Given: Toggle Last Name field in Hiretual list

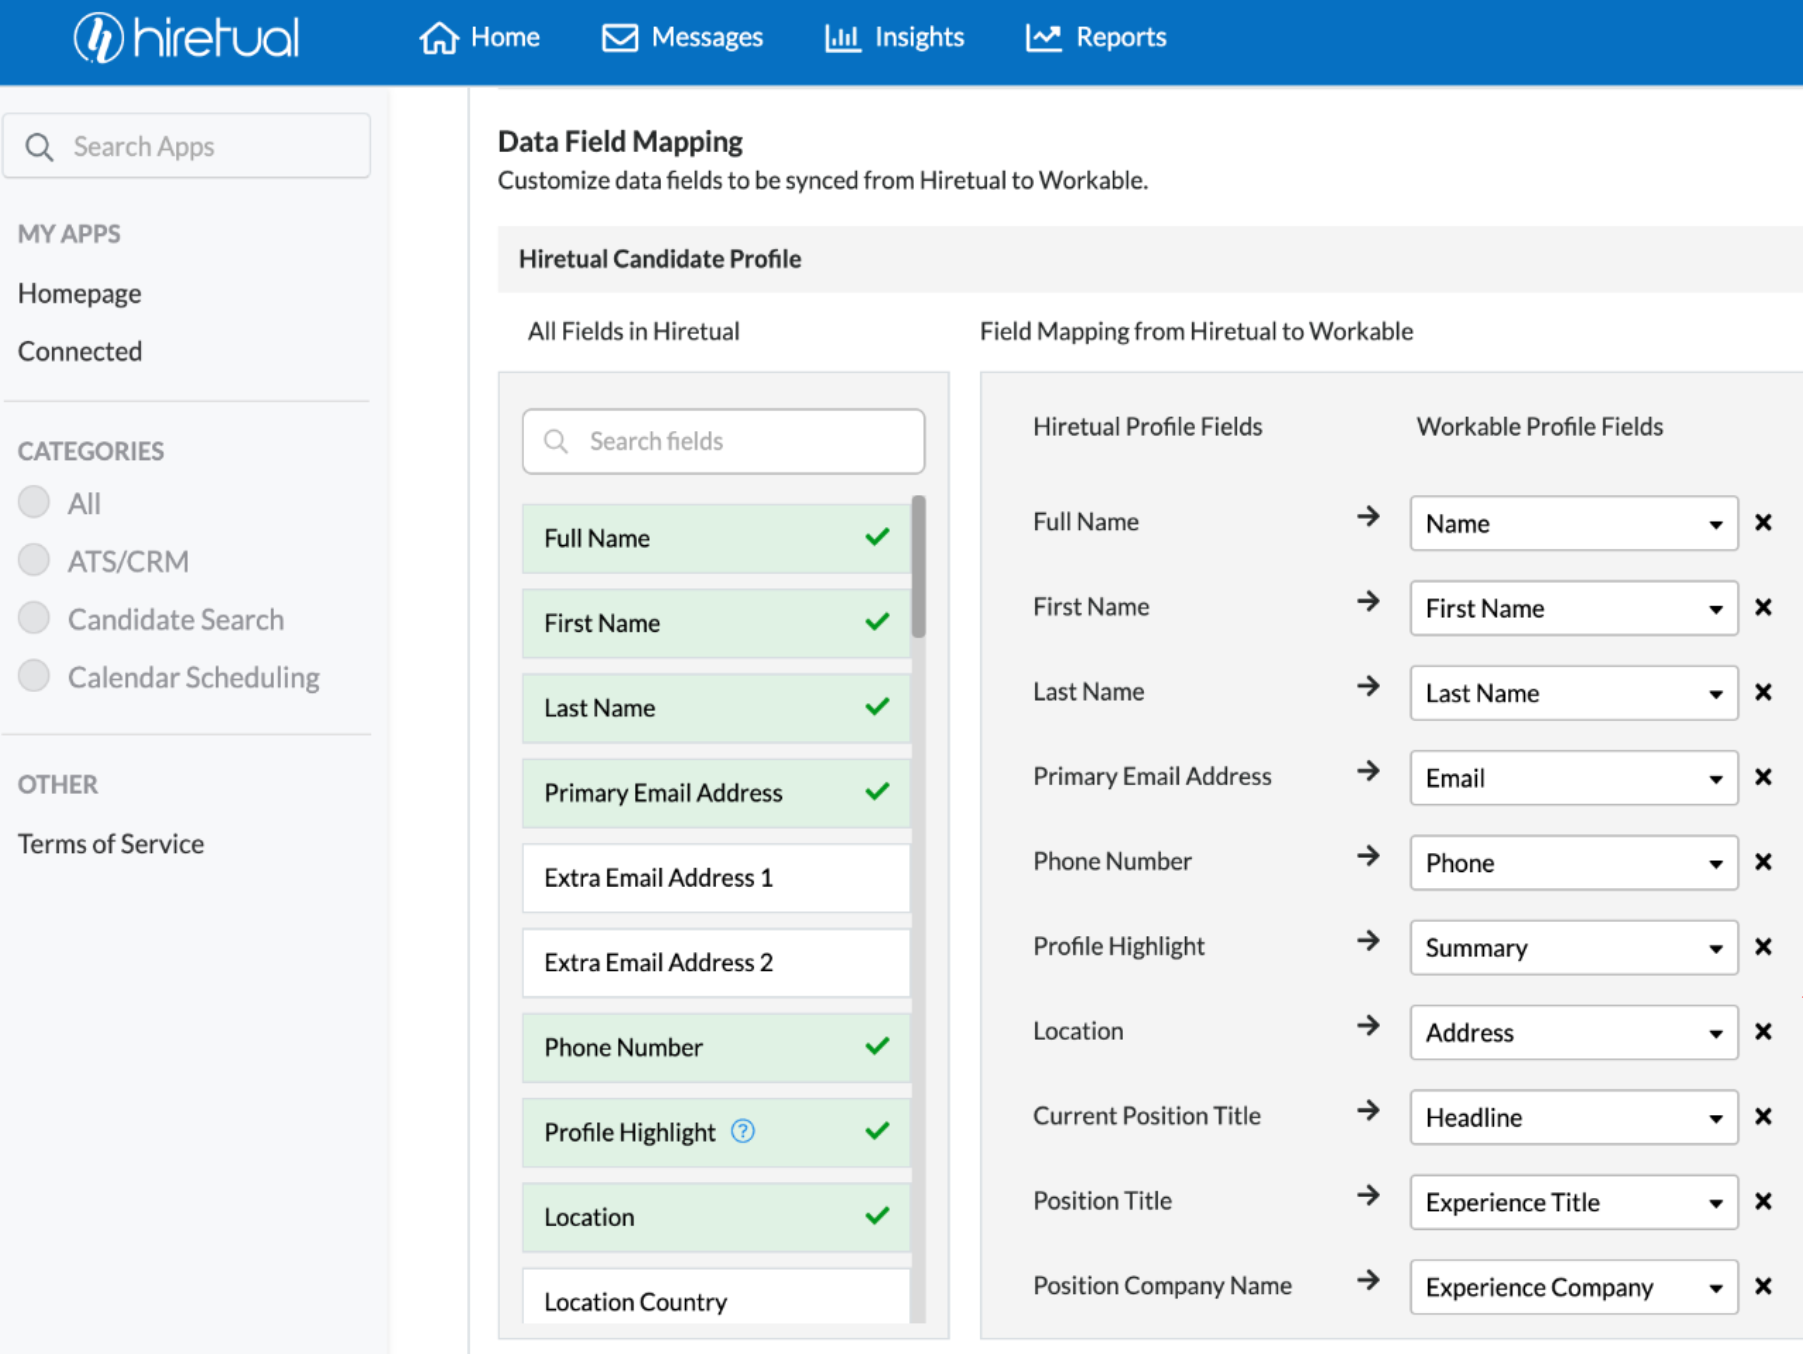Looking at the screenshot, I should click(716, 708).
